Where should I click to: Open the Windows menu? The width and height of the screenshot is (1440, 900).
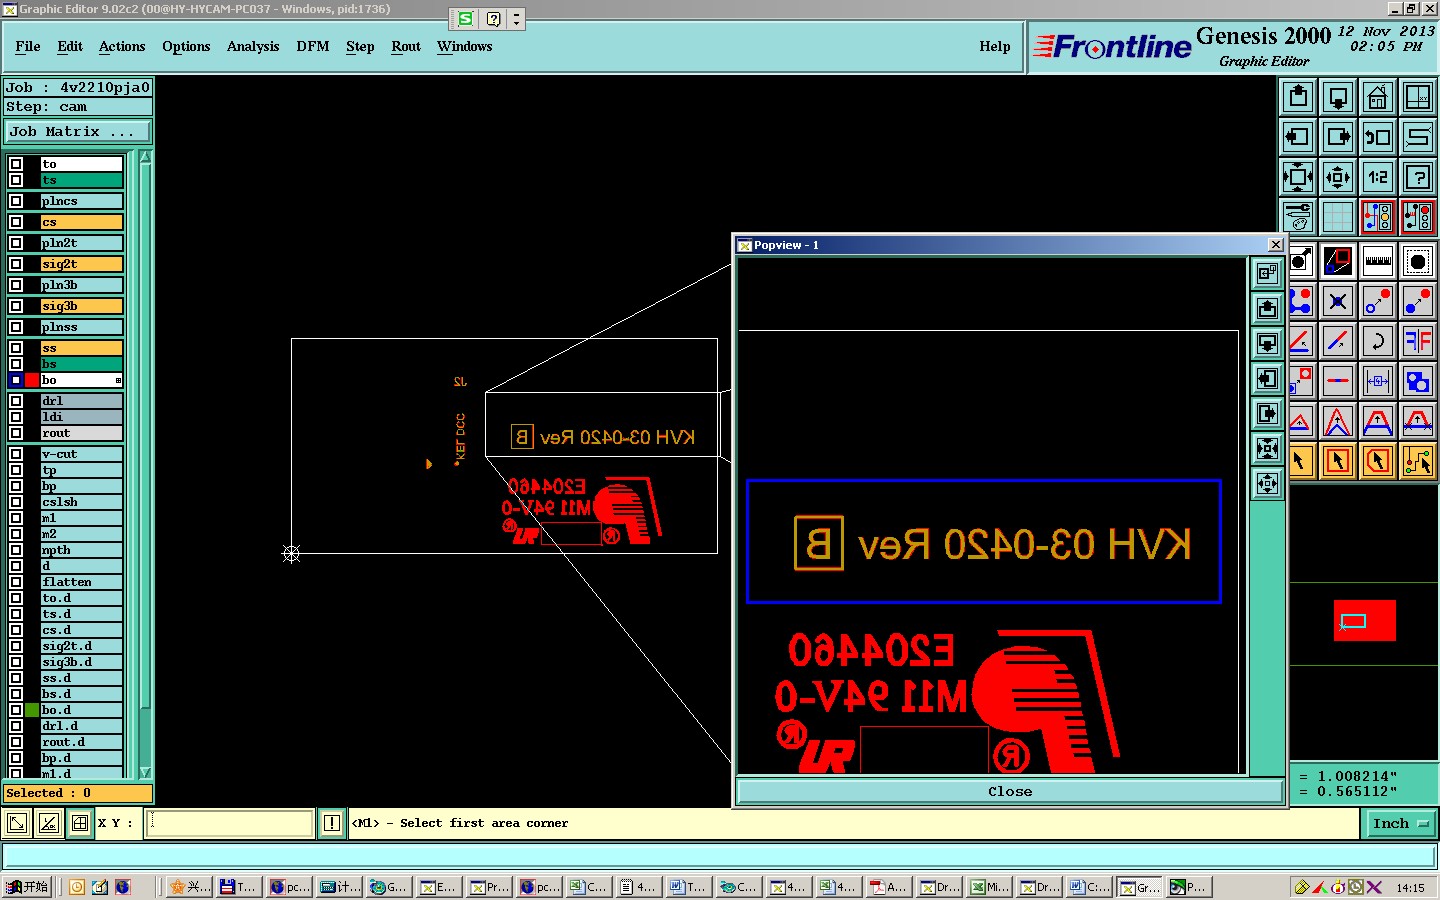click(464, 46)
